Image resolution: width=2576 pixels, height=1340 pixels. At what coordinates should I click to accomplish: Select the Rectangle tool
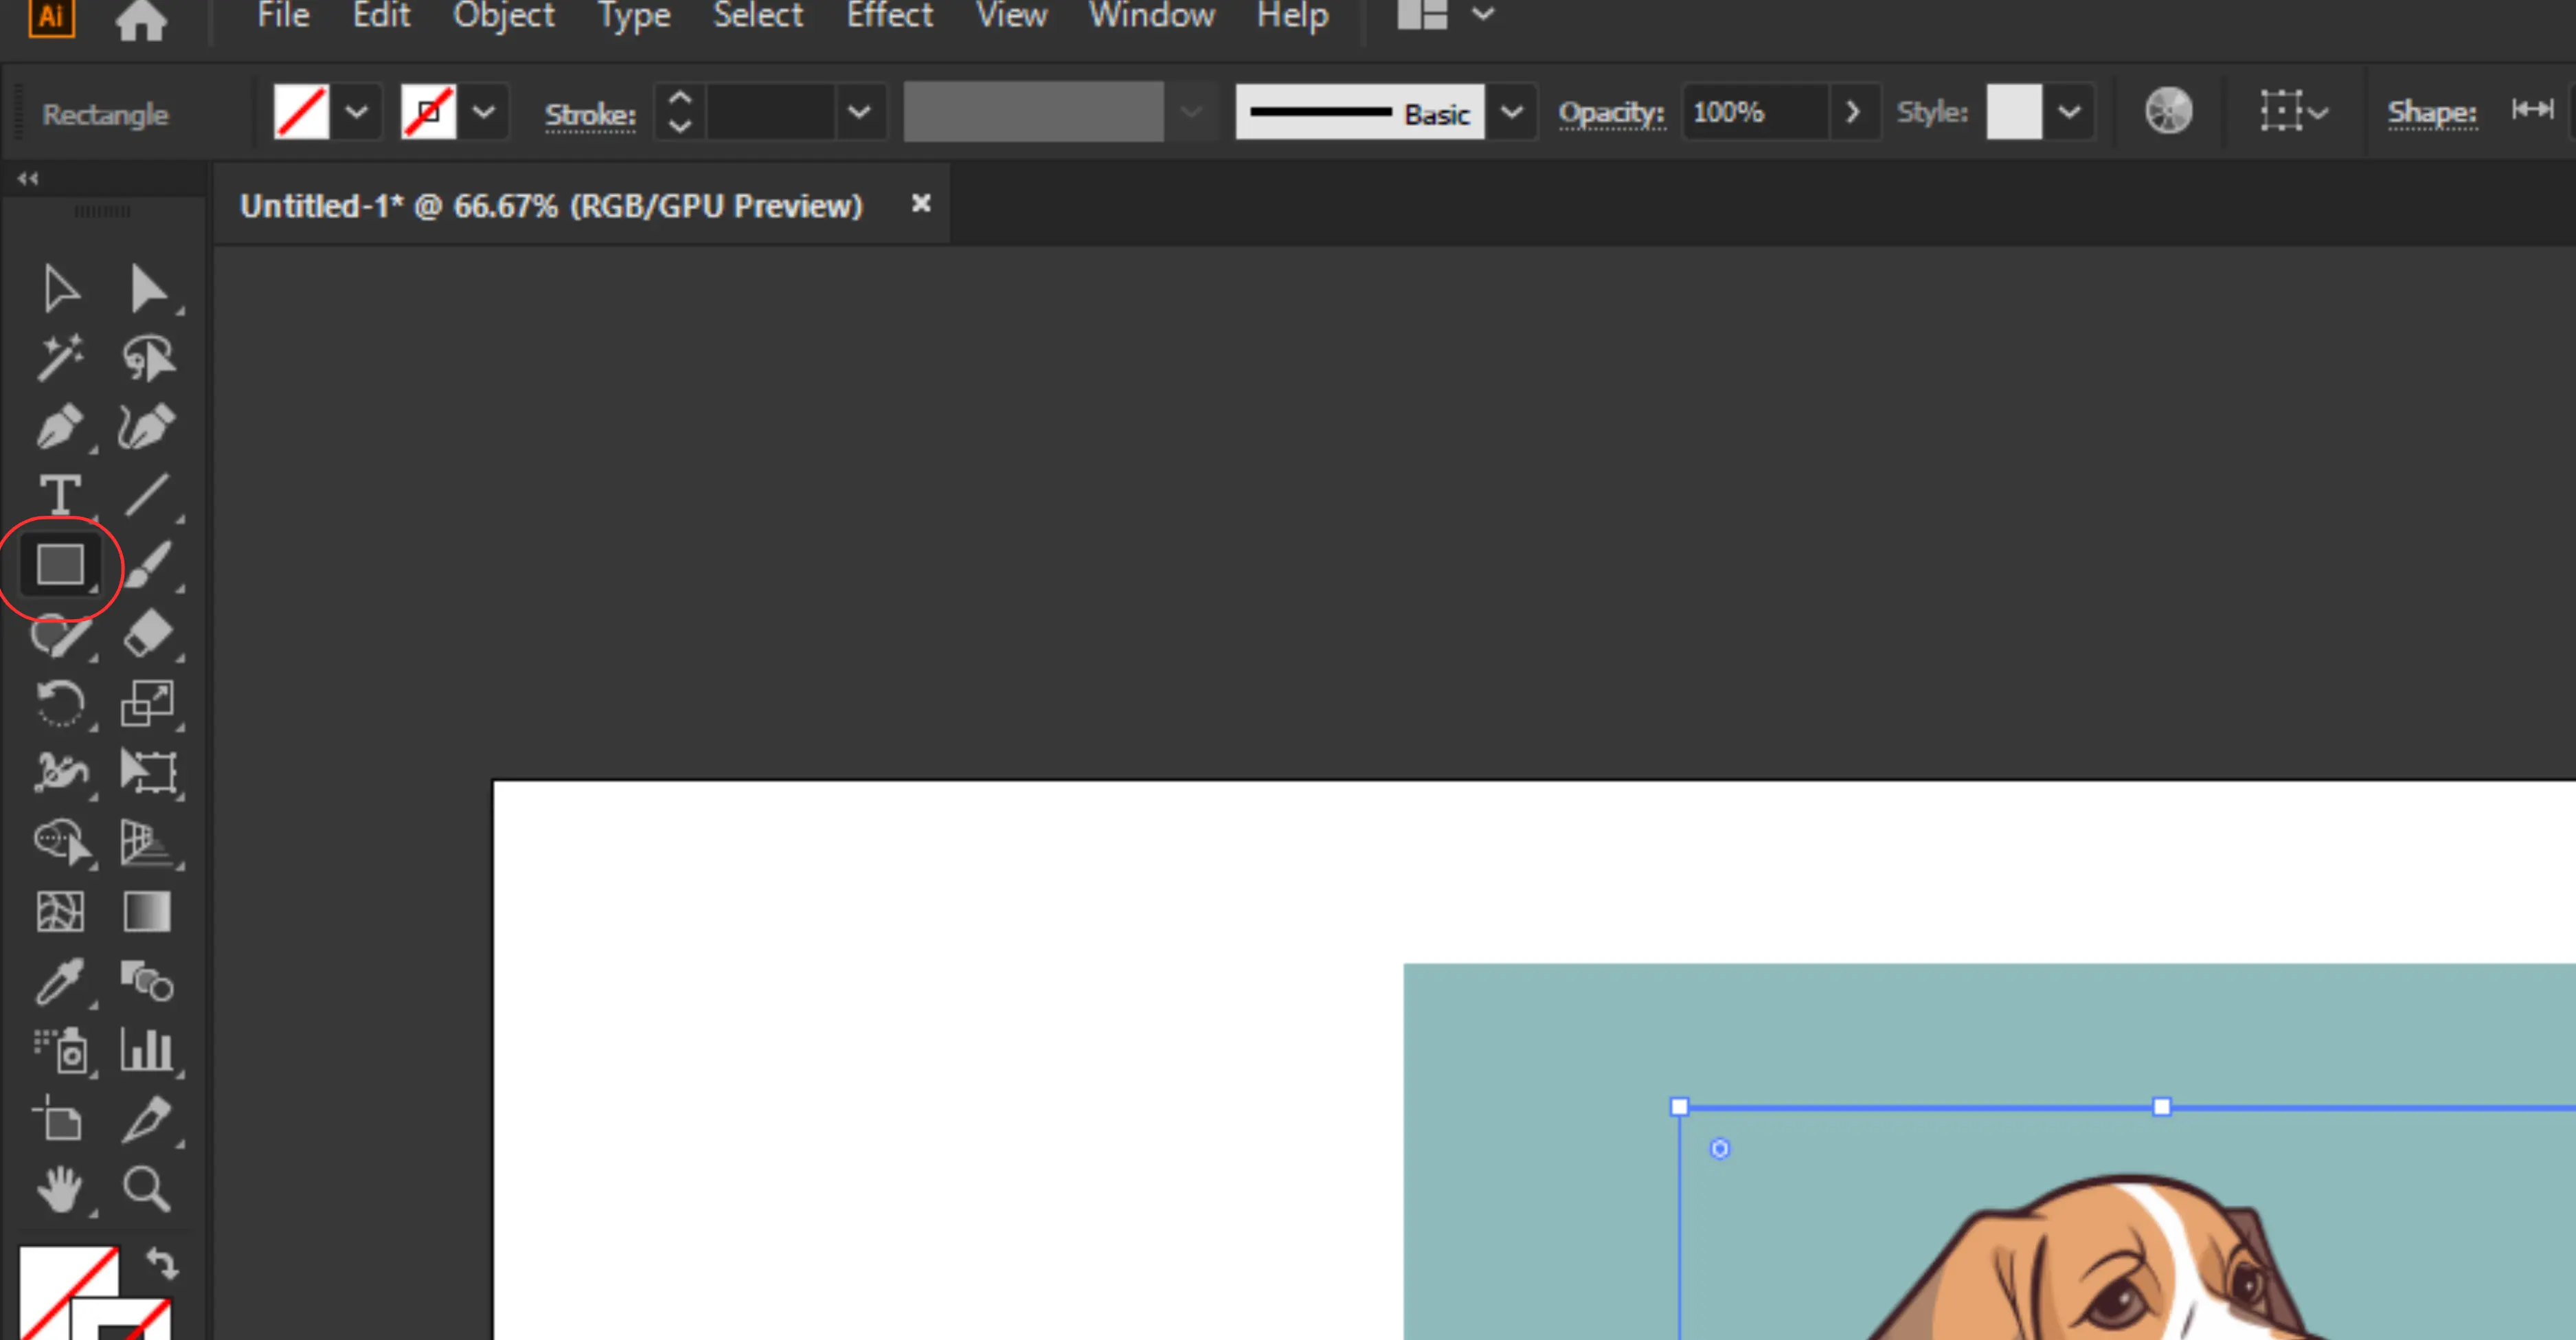[x=60, y=565]
